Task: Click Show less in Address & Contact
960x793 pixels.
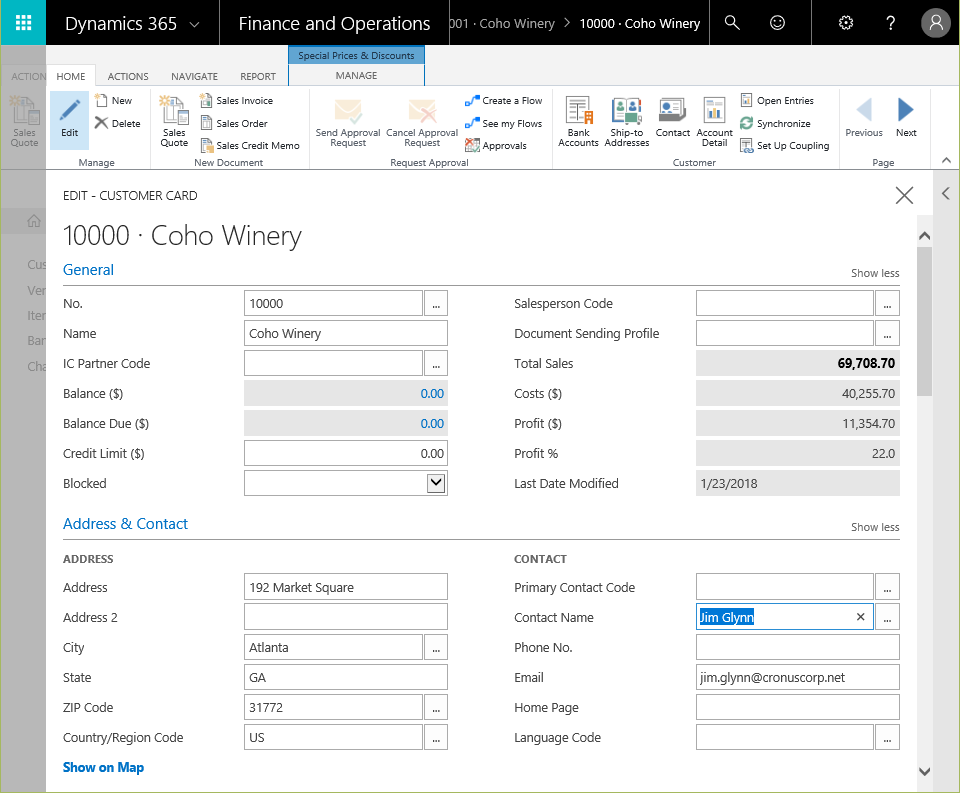Action: [875, 527]
